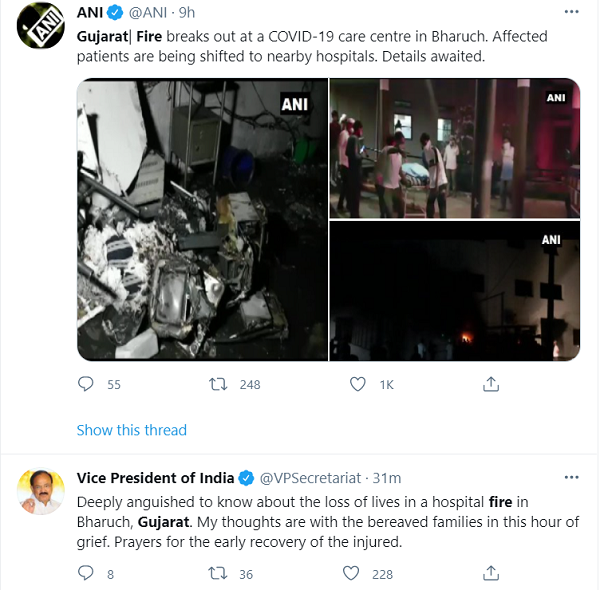Screen dimensions: 600x590
Task: View the top-right photo of patients being moved
Action: (455, 148)
